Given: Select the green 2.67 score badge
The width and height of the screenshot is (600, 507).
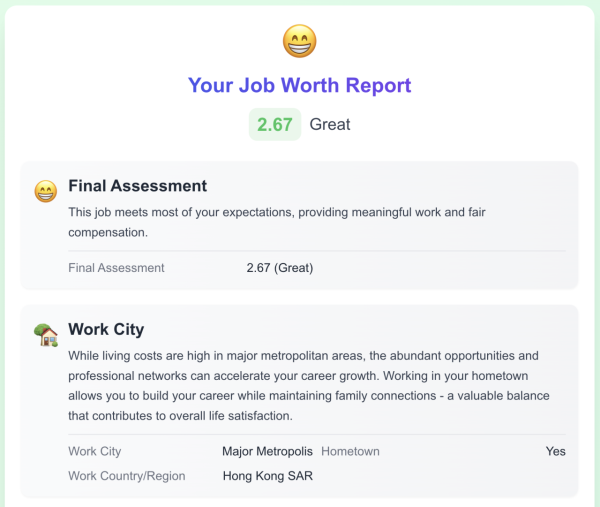Looking at the screenshot, I should coord(274,125).
